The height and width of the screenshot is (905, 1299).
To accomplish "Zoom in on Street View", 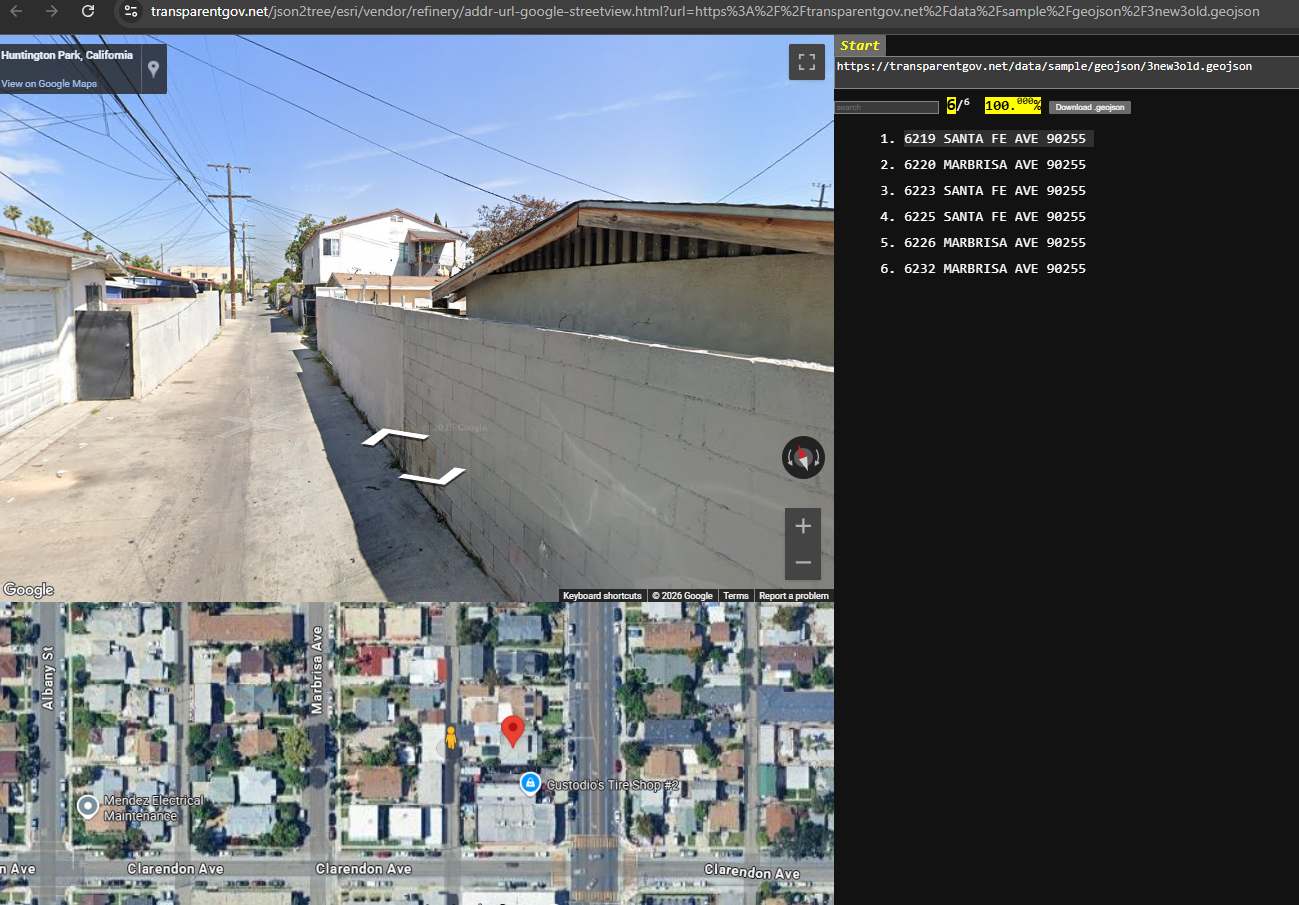I will point(802,526).
